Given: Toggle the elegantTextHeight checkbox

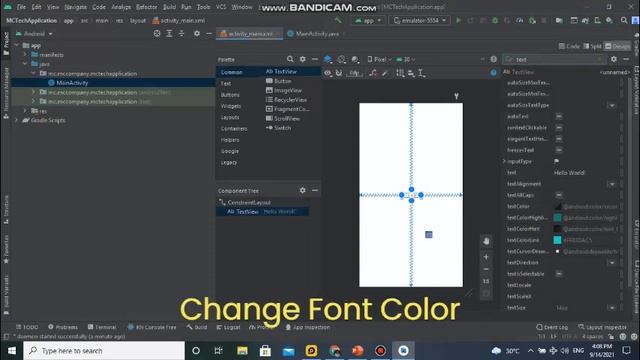Looking at the screenshot, I should pos(559,139).
